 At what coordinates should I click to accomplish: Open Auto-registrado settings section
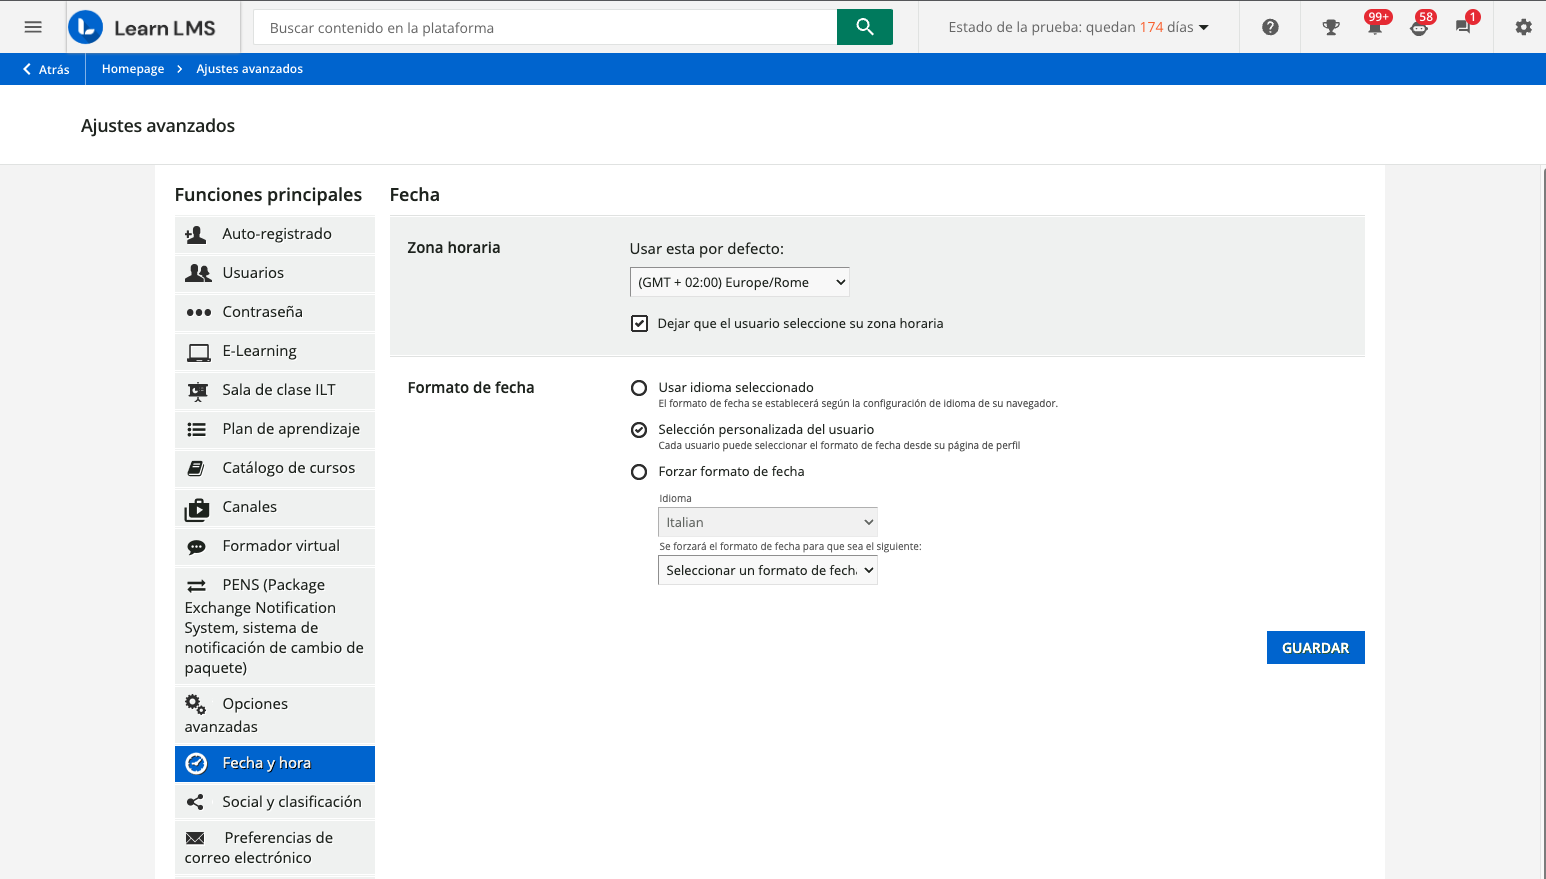pos(275,234)
